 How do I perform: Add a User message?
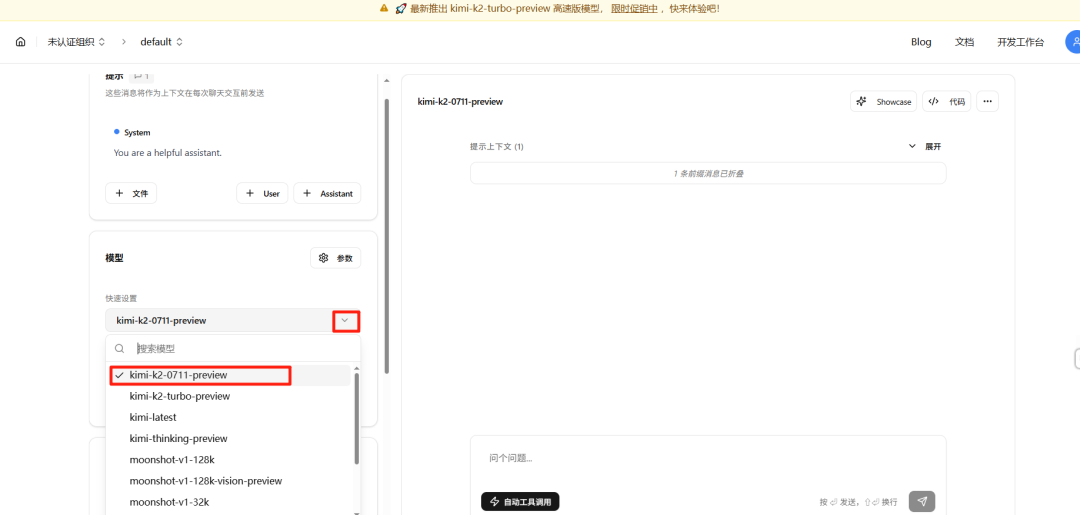[262, 193]
